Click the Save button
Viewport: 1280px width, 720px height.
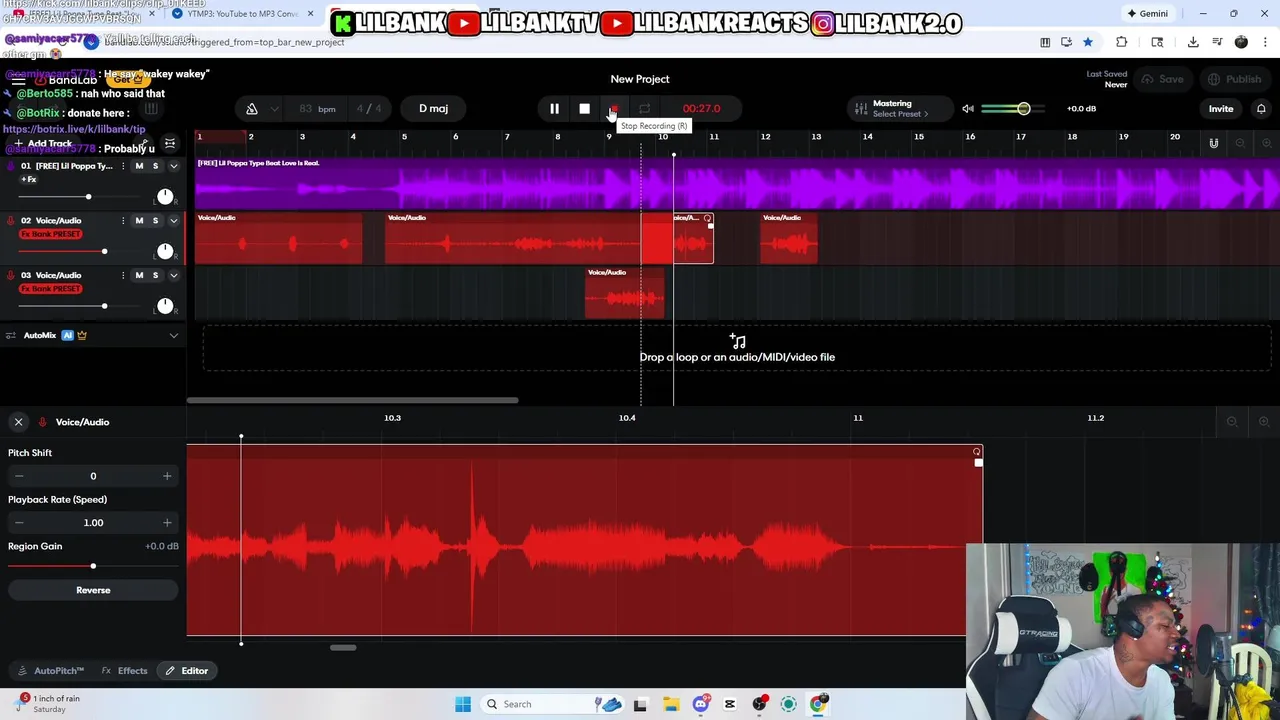[1163, 79]
